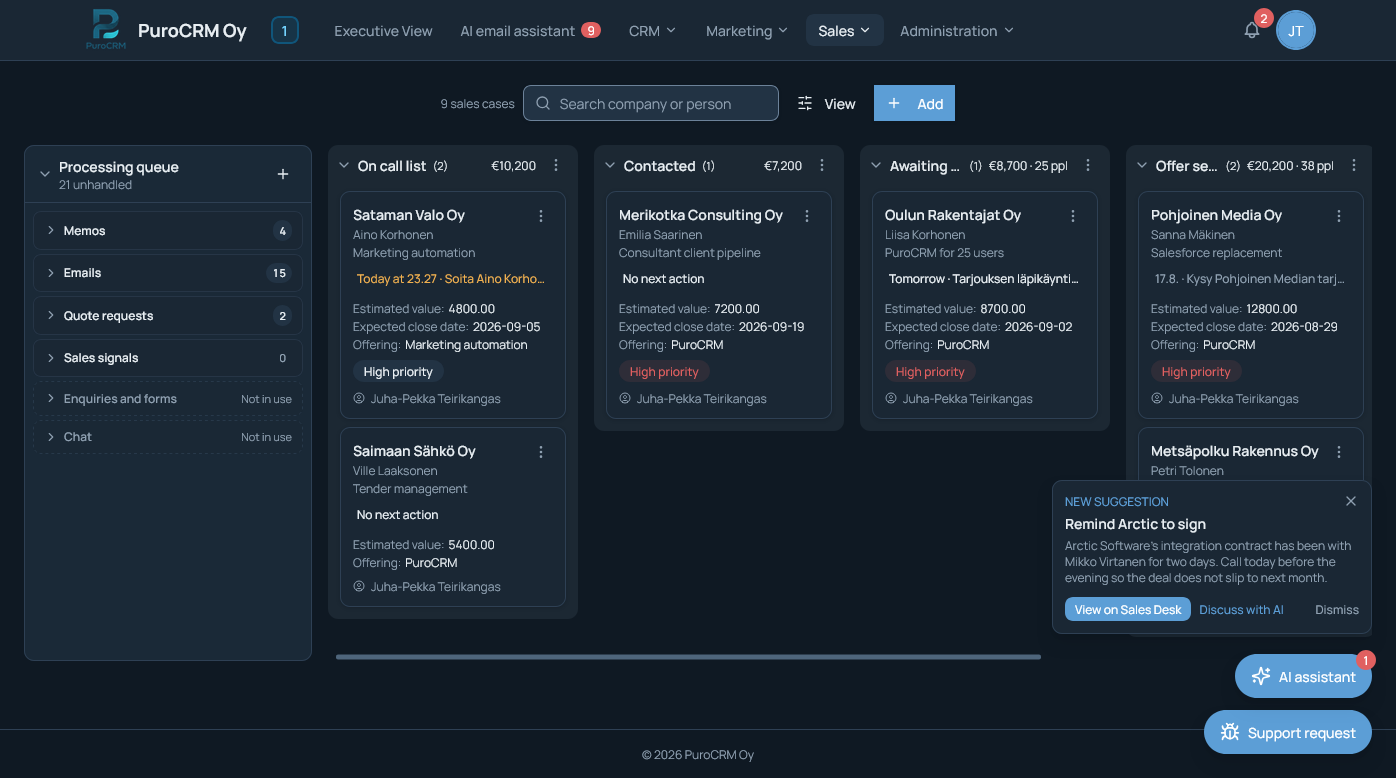This screenshot has width=1396, height=778.
Task: Close the New Suggestion popup
Action: (1351, 501)
